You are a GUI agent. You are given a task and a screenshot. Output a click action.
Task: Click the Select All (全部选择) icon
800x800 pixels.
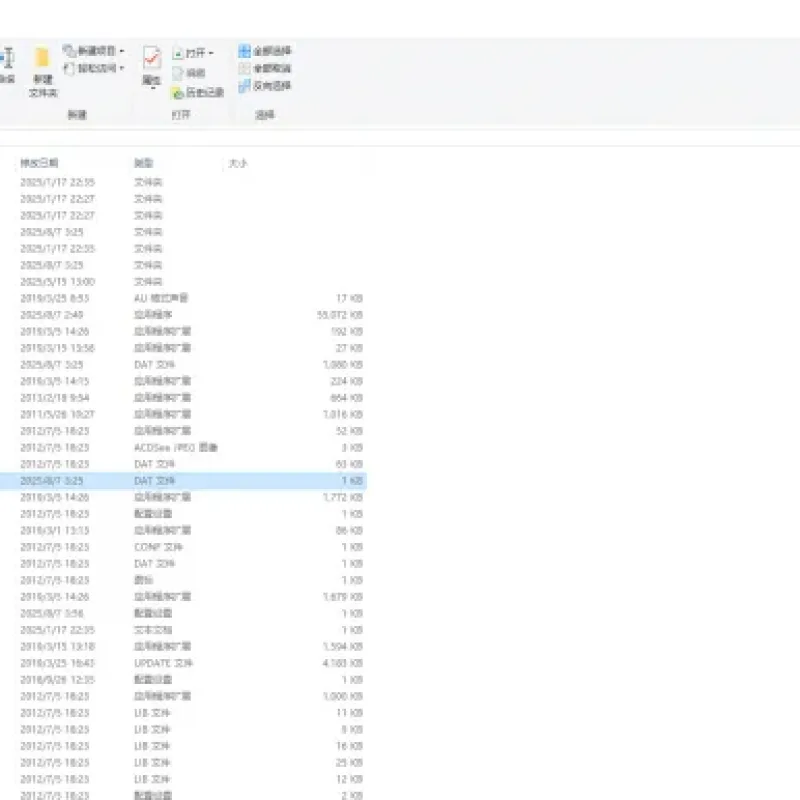(244, 51)
